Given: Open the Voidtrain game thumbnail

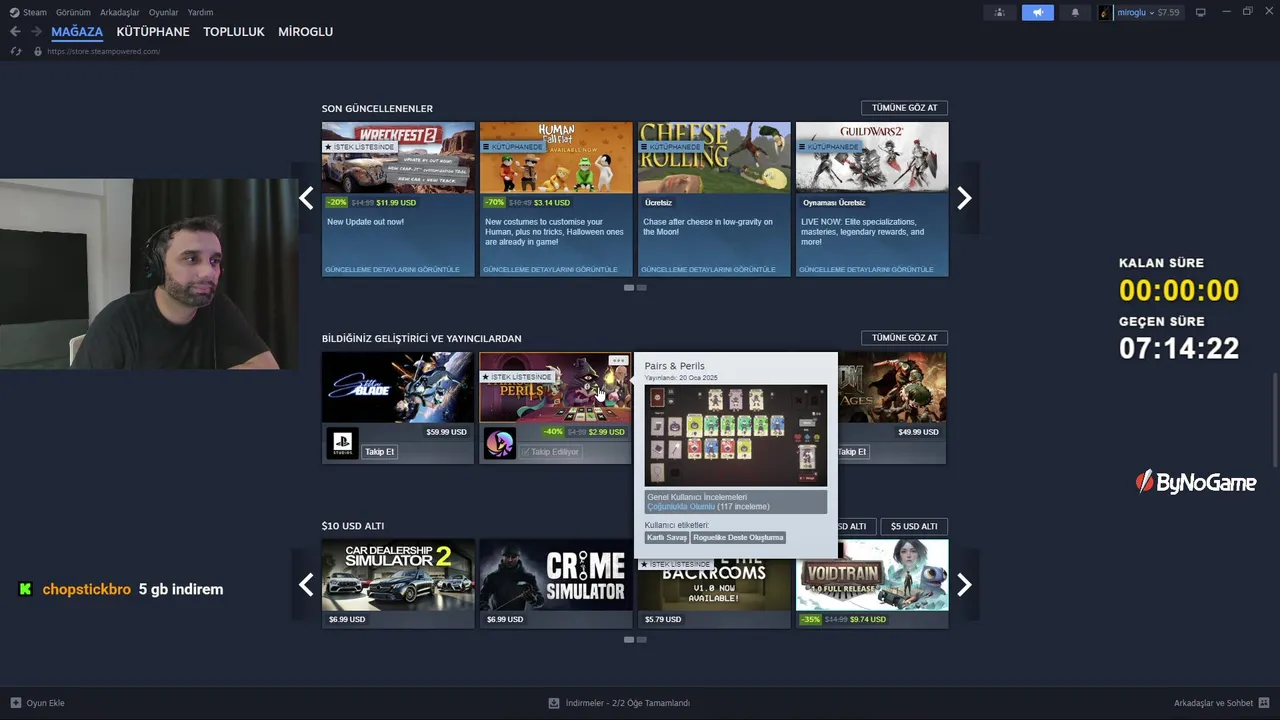Looking at the screenshot, I should (x=872, y=575).
